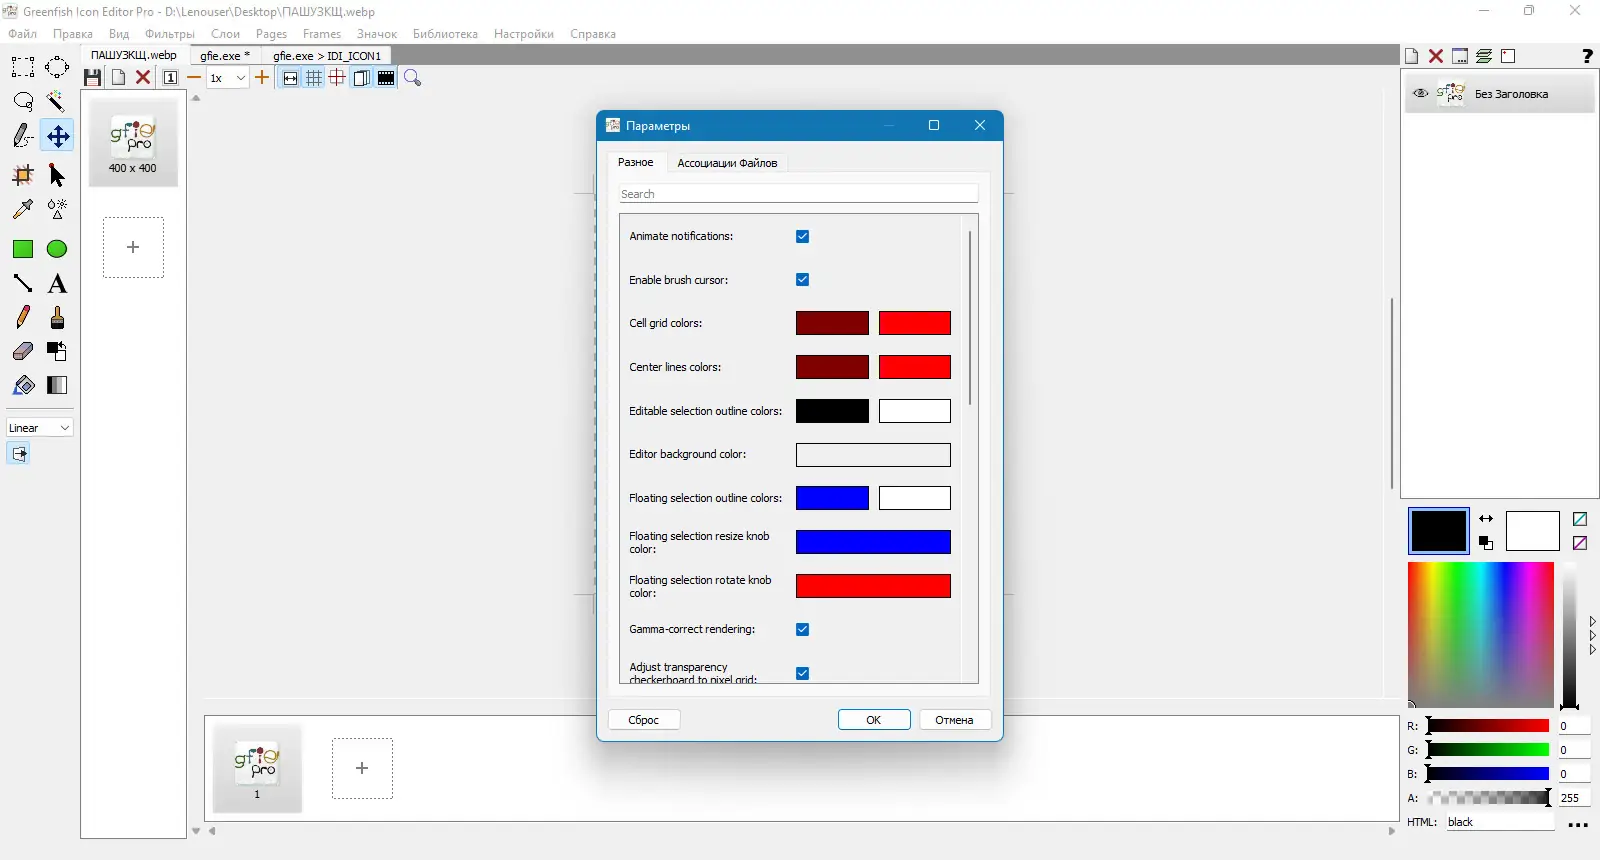Open the Библиотека menu
Viewport: 1600px width, 860px height.
[x=445, y=34]
